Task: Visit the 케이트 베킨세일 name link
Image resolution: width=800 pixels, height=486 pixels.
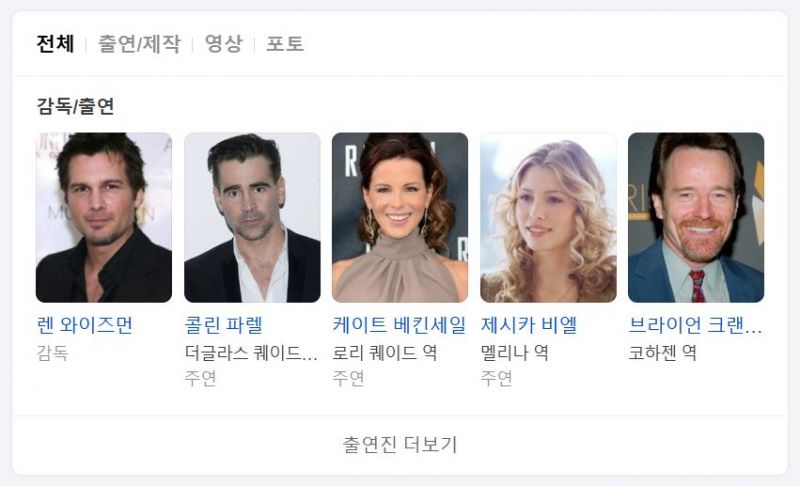Action: pos(399,325)
